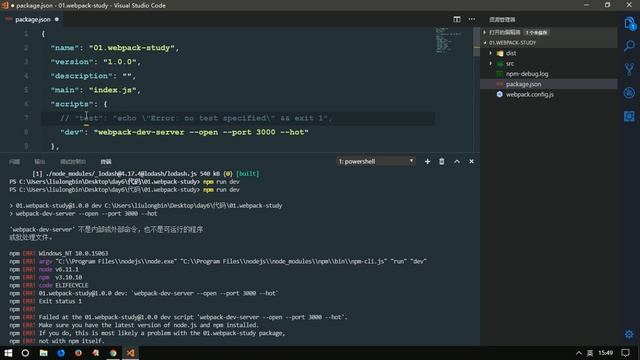
Task: Open the Debug view icon
Action: [x=629, y=93]
